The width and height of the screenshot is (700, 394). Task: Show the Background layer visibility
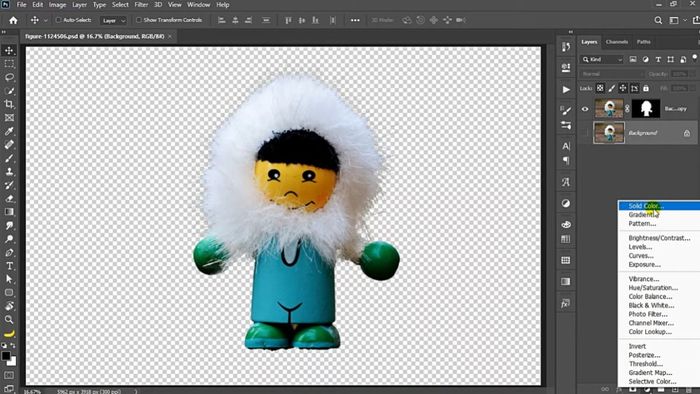(x=585, y=133)
